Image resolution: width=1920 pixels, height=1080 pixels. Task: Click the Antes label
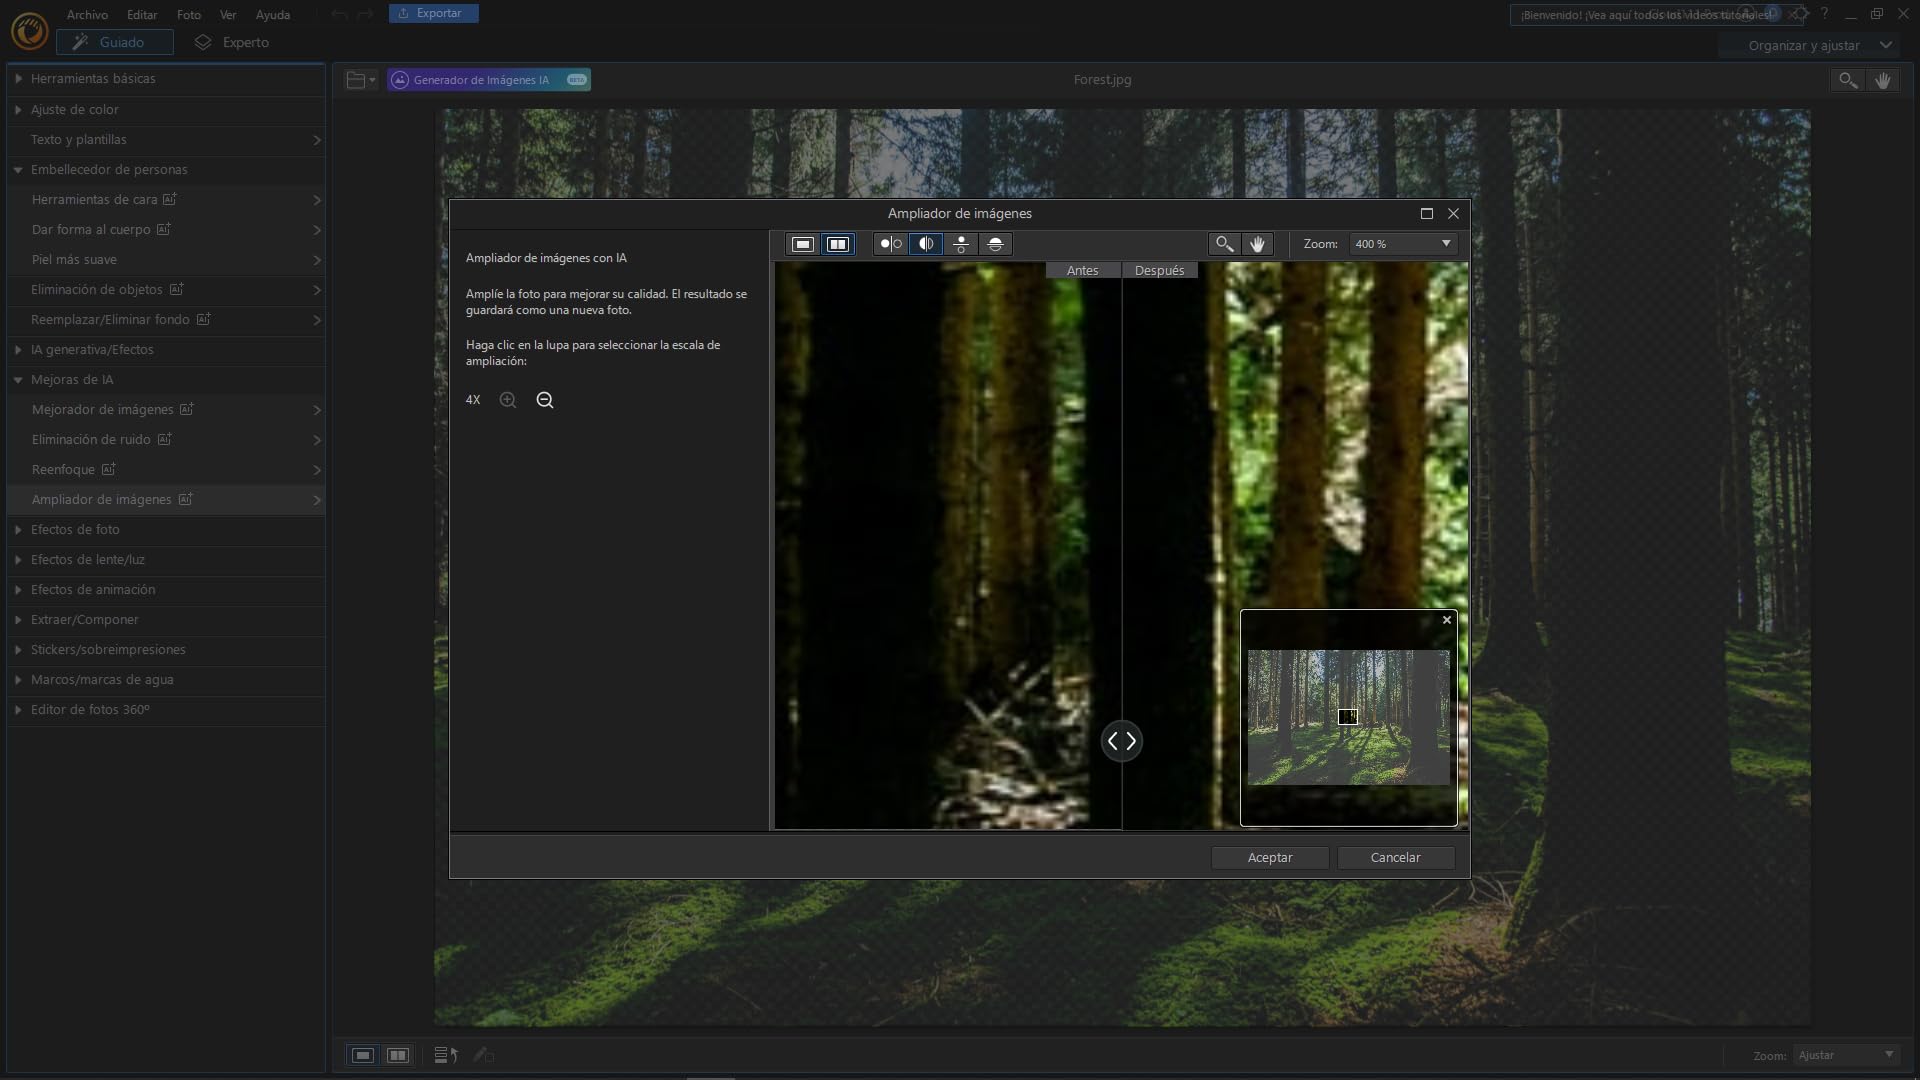[x=1082, y=270]
